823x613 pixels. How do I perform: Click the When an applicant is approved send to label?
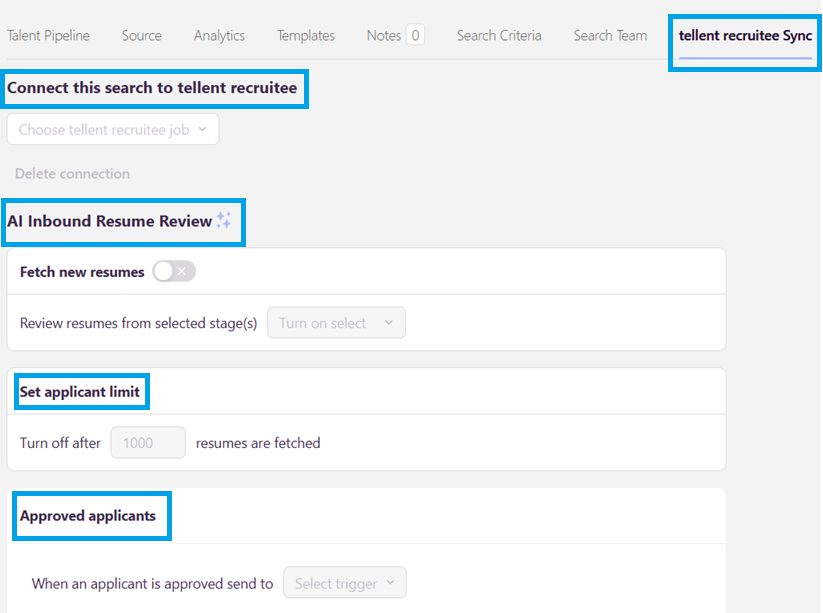[152, 584]
